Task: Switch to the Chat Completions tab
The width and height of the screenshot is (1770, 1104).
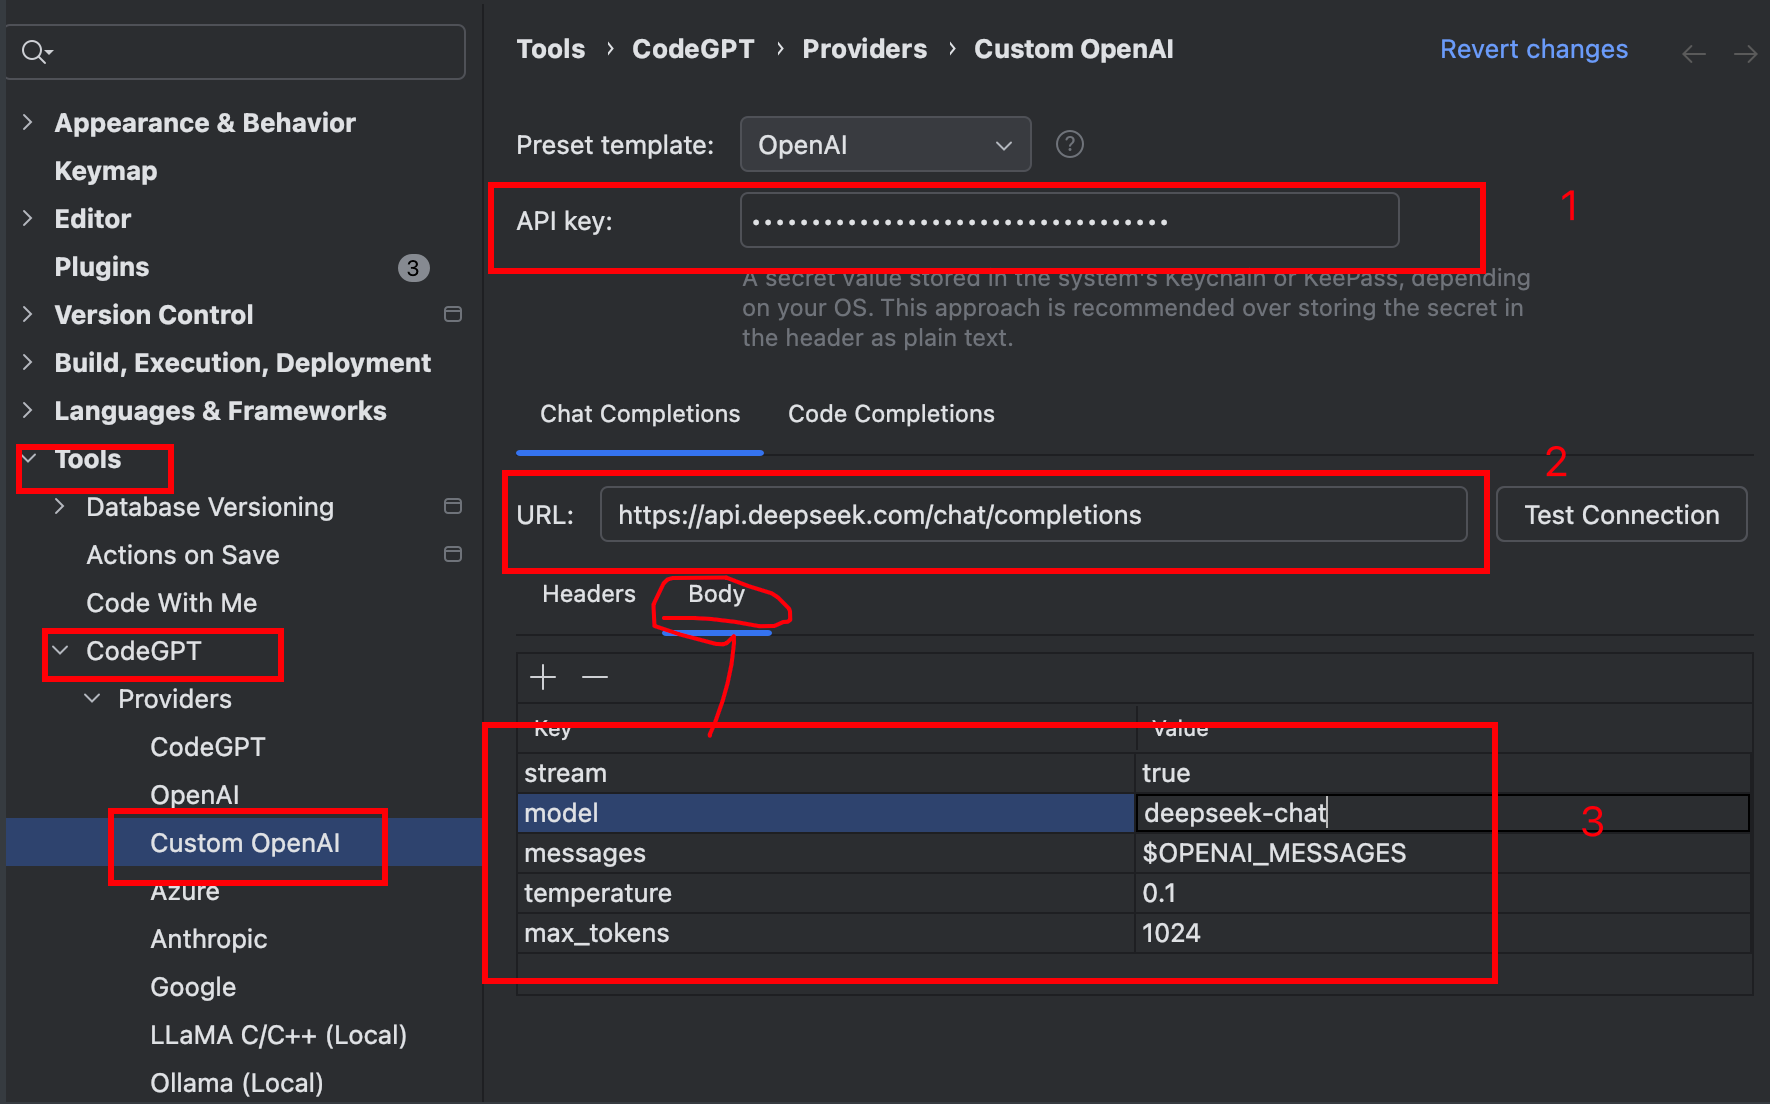Action: click(640, 414)
